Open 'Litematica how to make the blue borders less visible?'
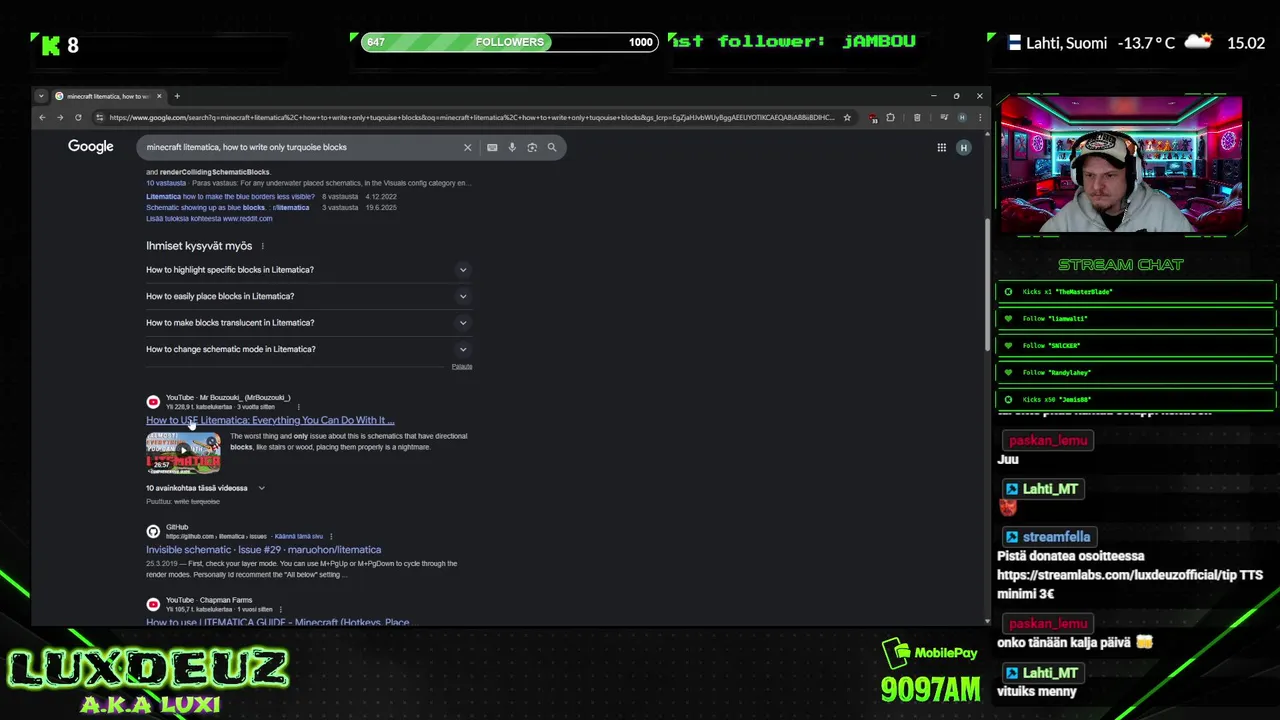1280x720 pixels. coord(230,196)
